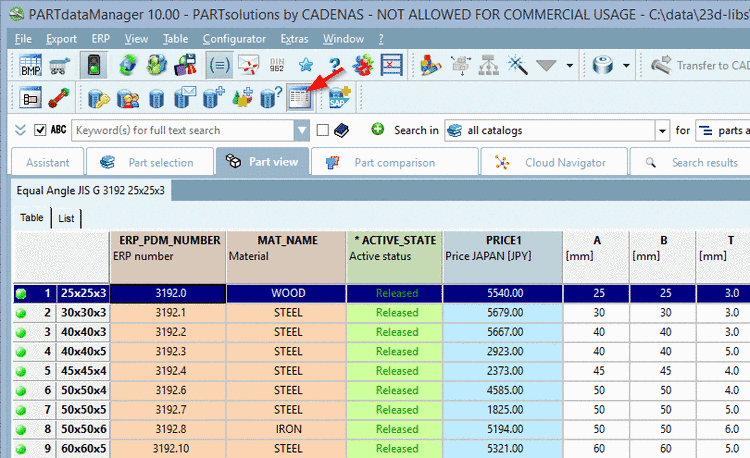The height and width of the screenshot is (458, 750).
Task: Click the highlighted table view icon
Action: (x=300, y=98)
